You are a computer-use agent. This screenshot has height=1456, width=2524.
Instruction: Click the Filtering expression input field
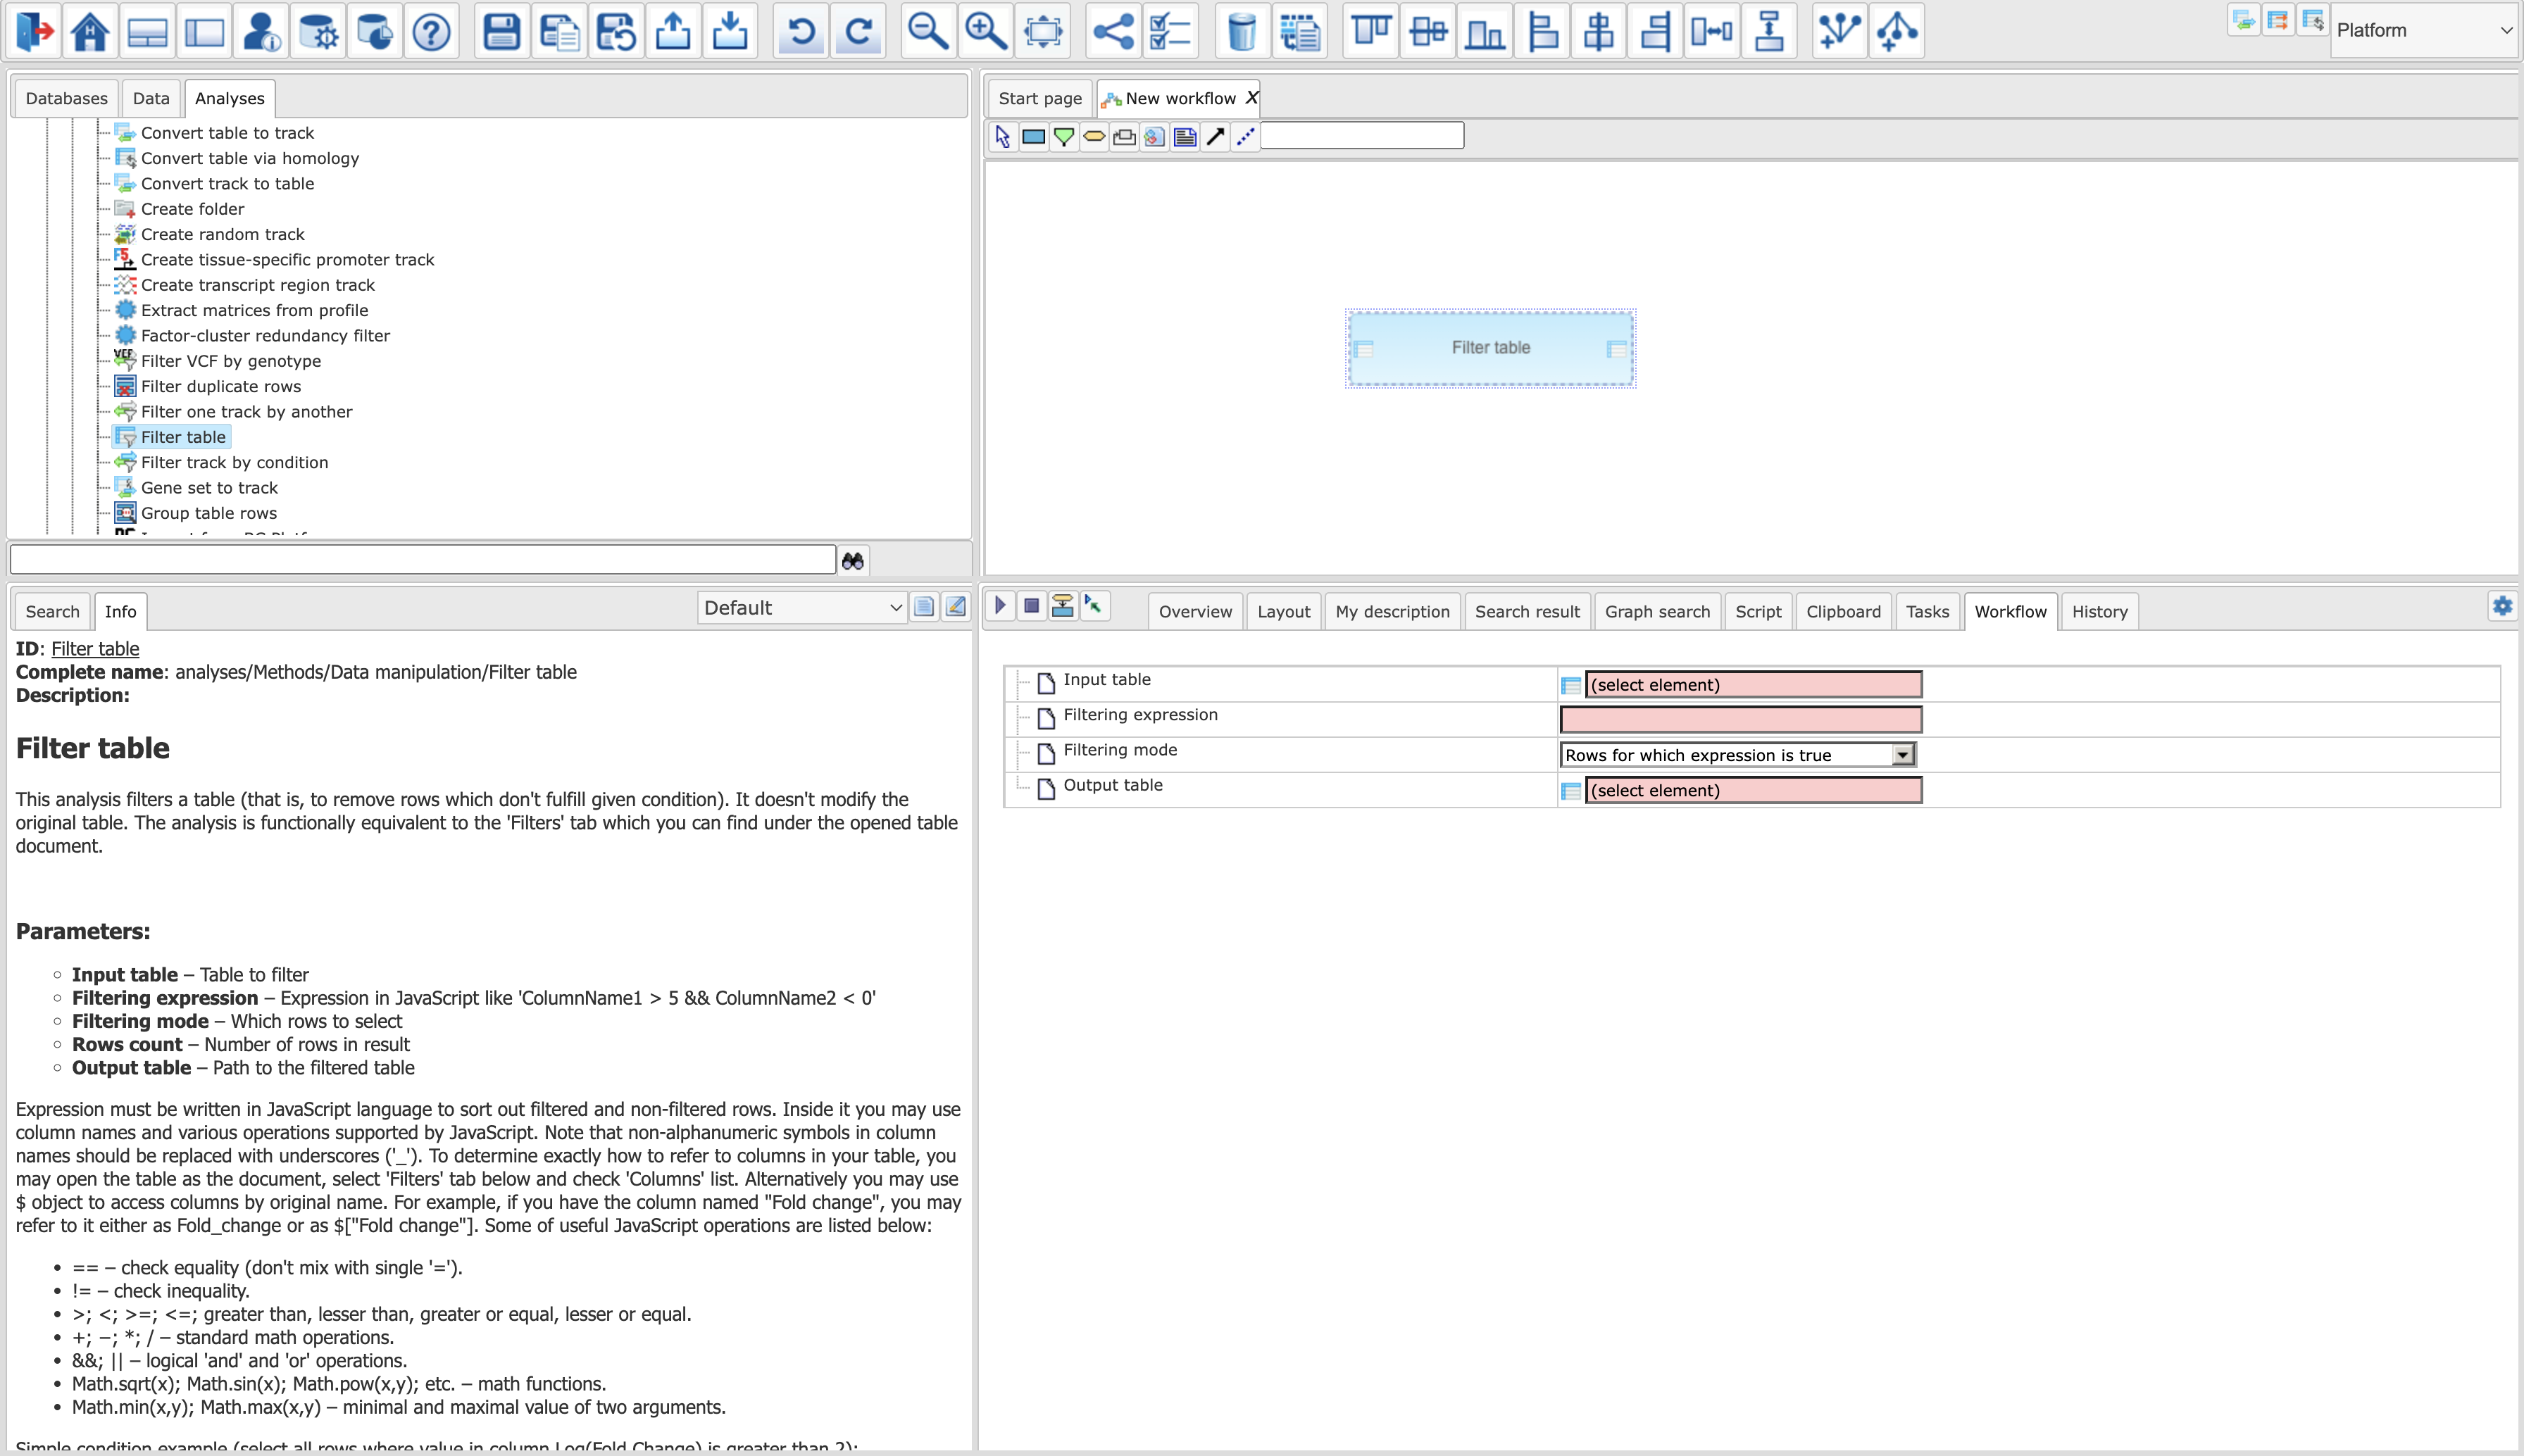click(x=1741, y=720)
